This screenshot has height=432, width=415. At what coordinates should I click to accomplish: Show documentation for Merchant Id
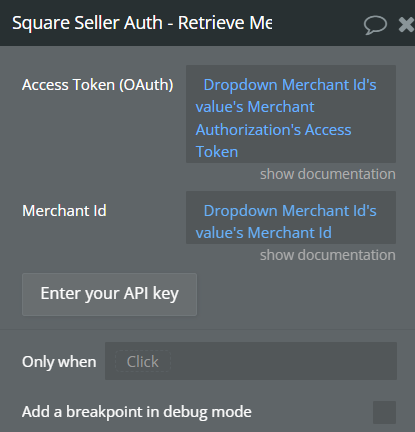tap(328, 255)
